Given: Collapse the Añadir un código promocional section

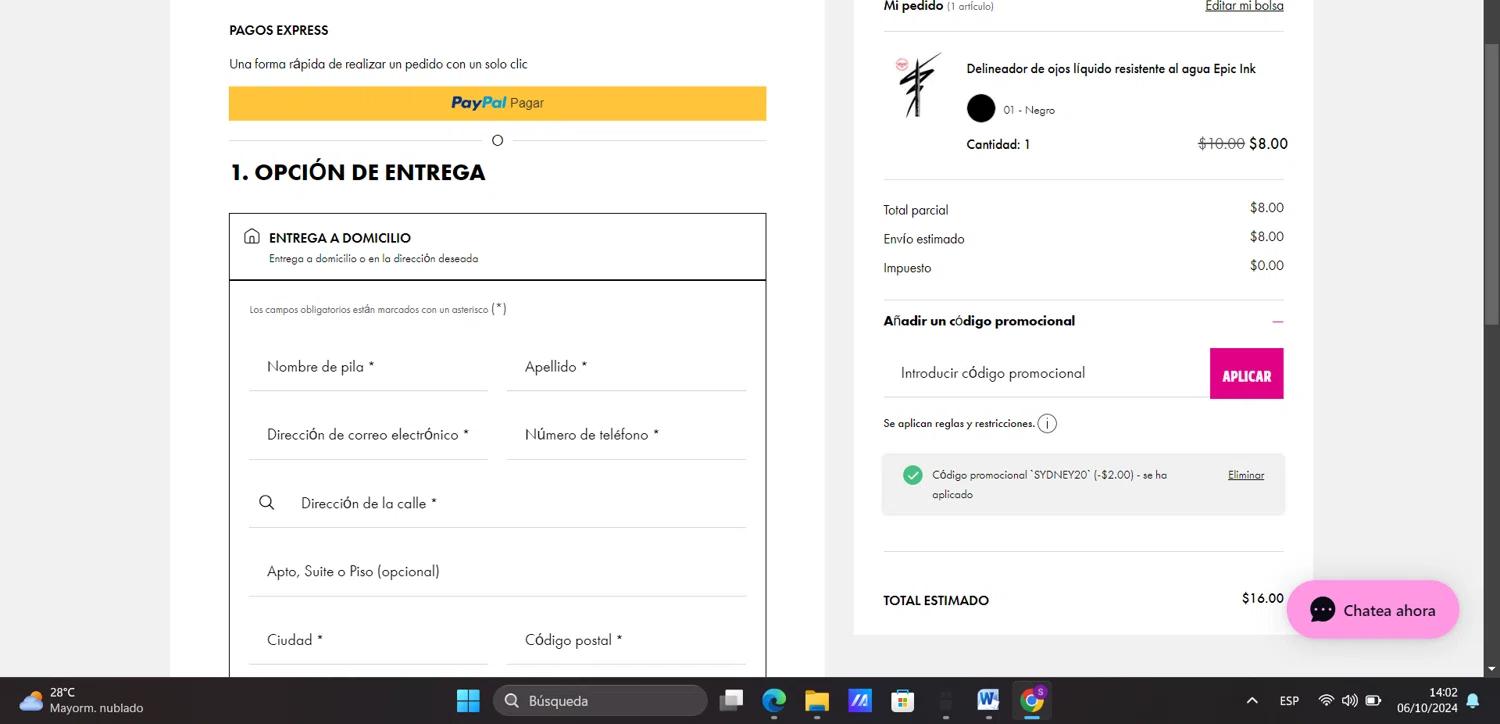Looking at the screenshot, I should 1277,322.
